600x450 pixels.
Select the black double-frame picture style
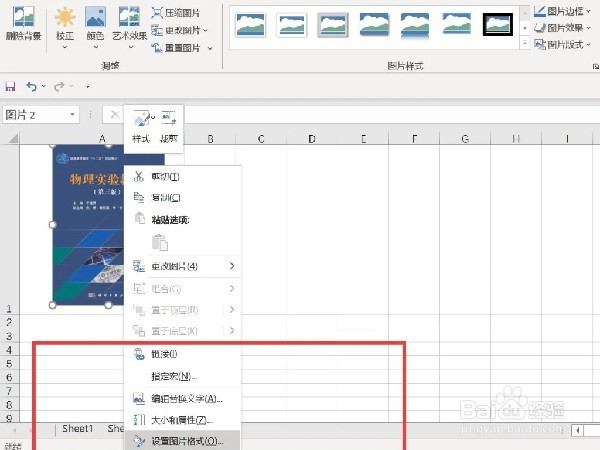coord(497,24)
